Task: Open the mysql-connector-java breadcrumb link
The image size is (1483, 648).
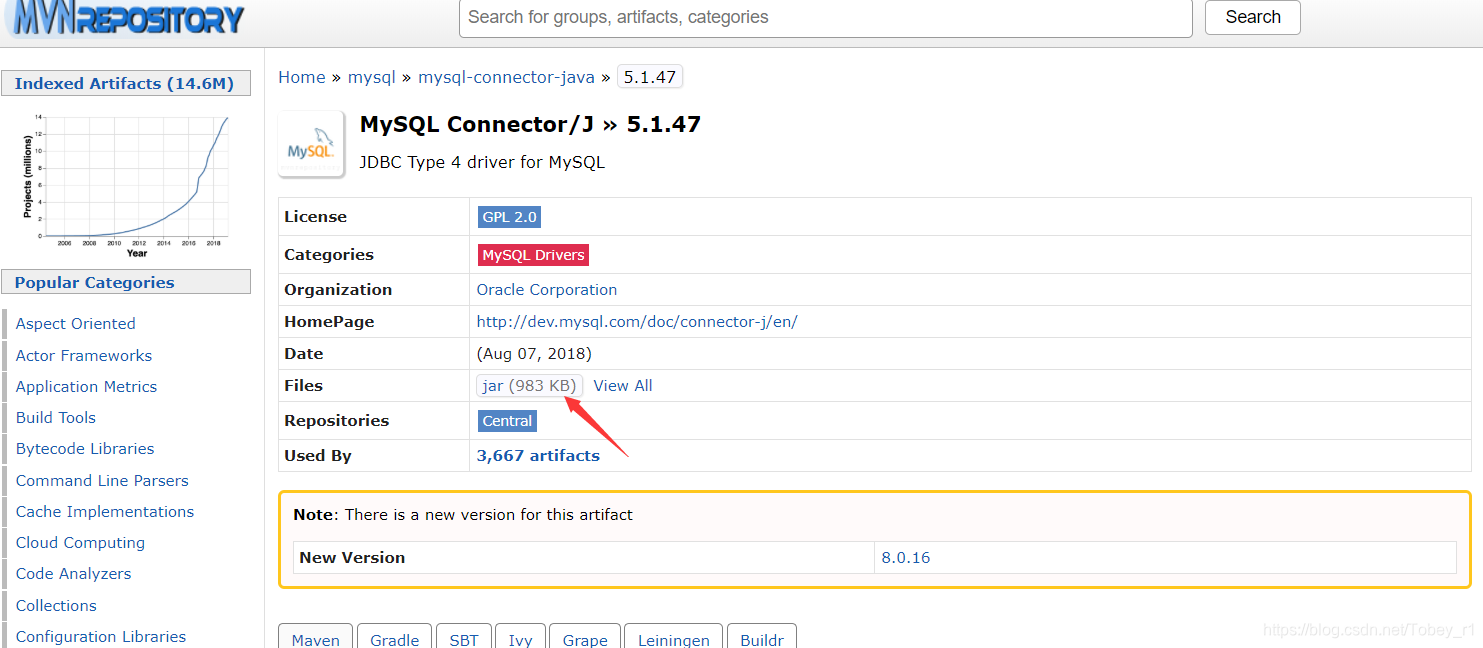Action: point(506,77)
